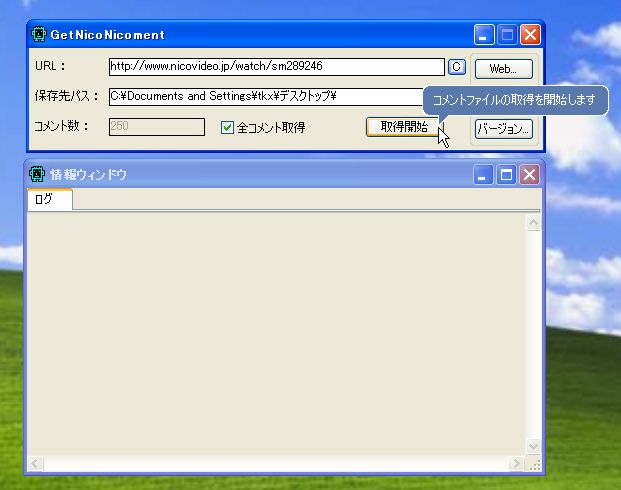Uncheck the 全コメント取得 checkbox
The image size is (621, 490).
coord(227,128)
